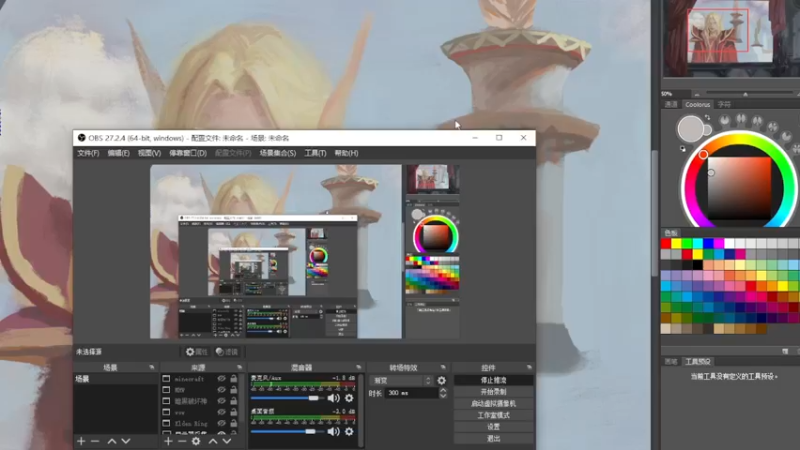
Task: Click the 时长 300 ms duration field
Action: pyautogui.click(x=411, y=393)
